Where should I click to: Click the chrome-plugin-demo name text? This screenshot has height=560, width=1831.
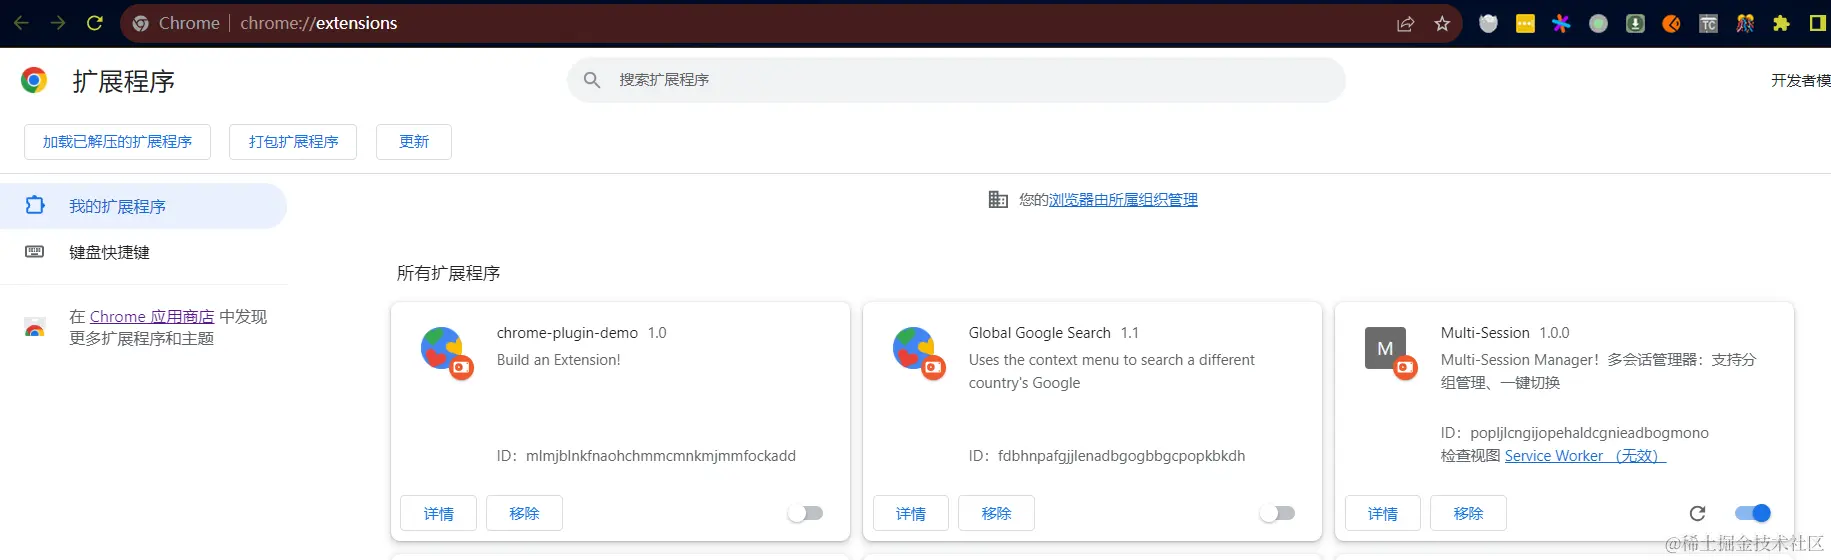pos(567,333)
